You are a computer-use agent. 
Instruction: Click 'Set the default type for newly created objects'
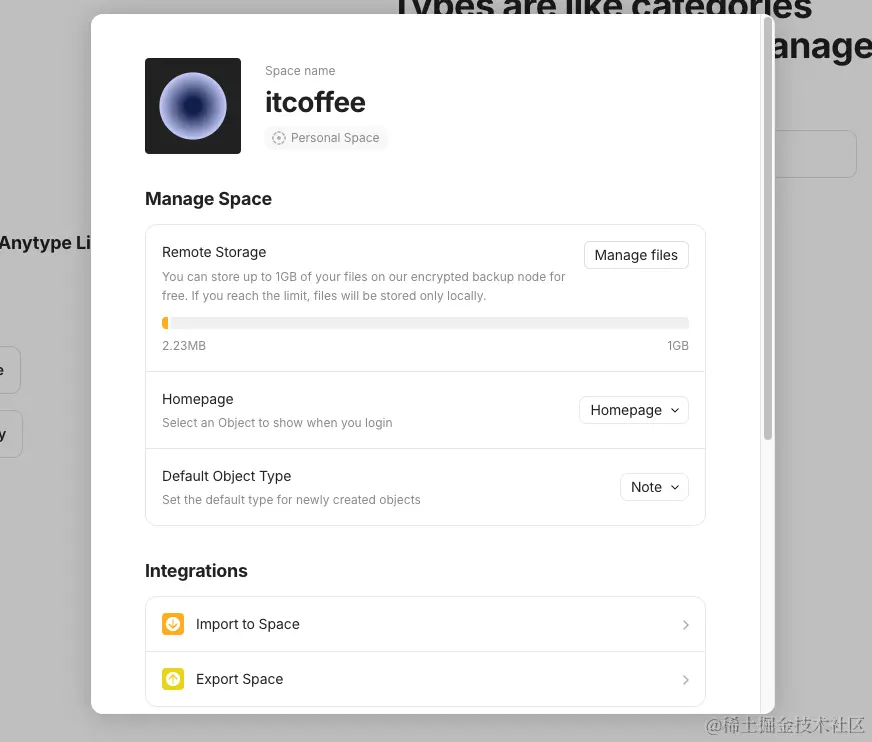pos(291,499)
